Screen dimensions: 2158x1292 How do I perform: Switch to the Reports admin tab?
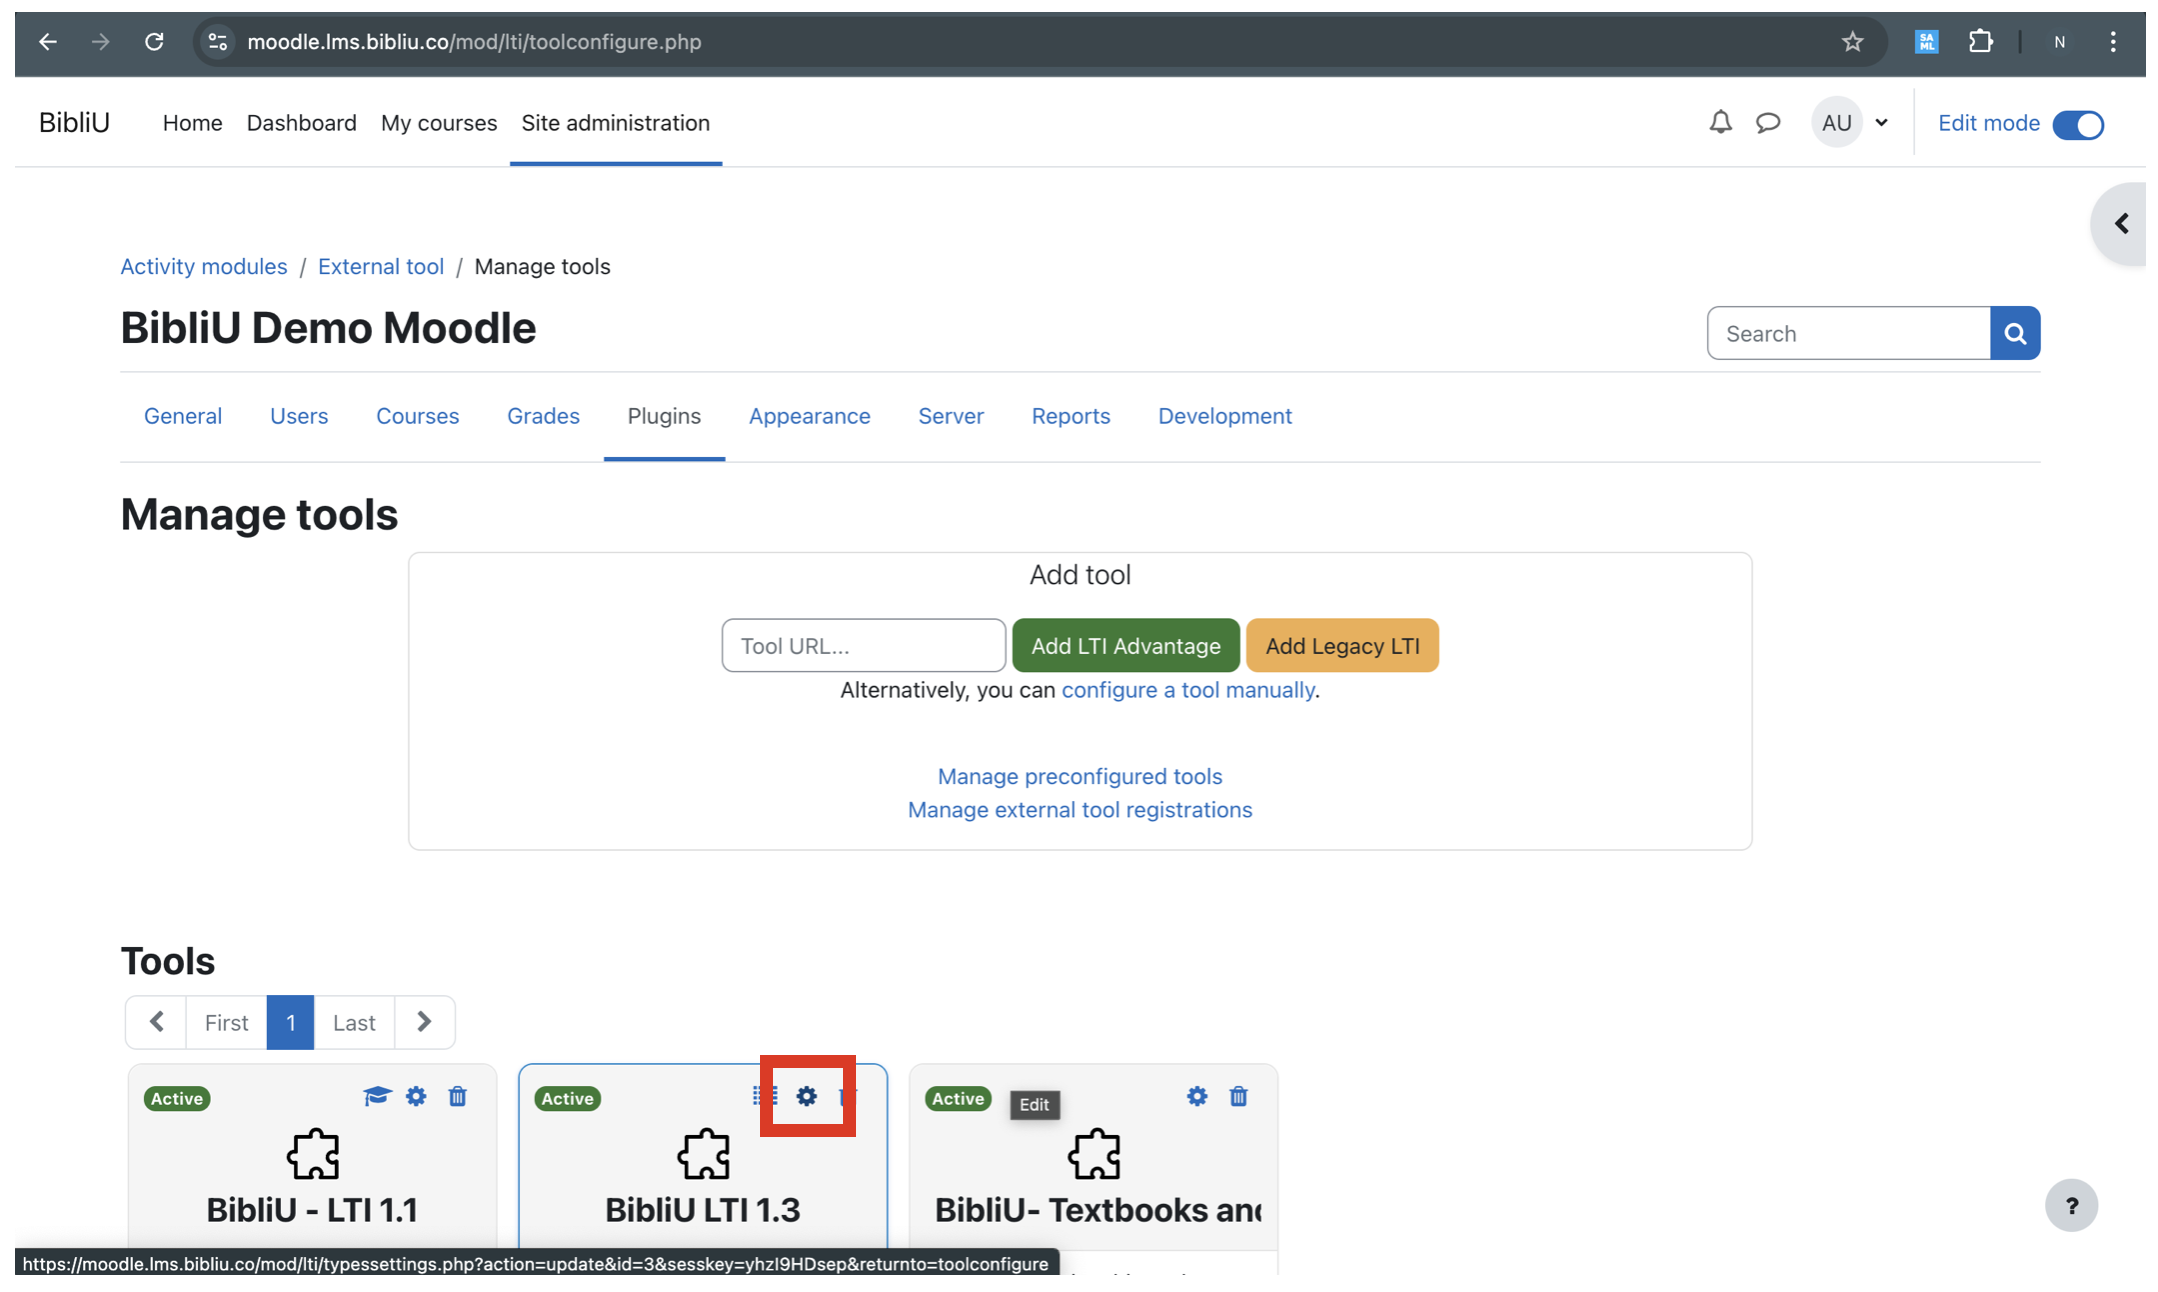(1071, 416)
